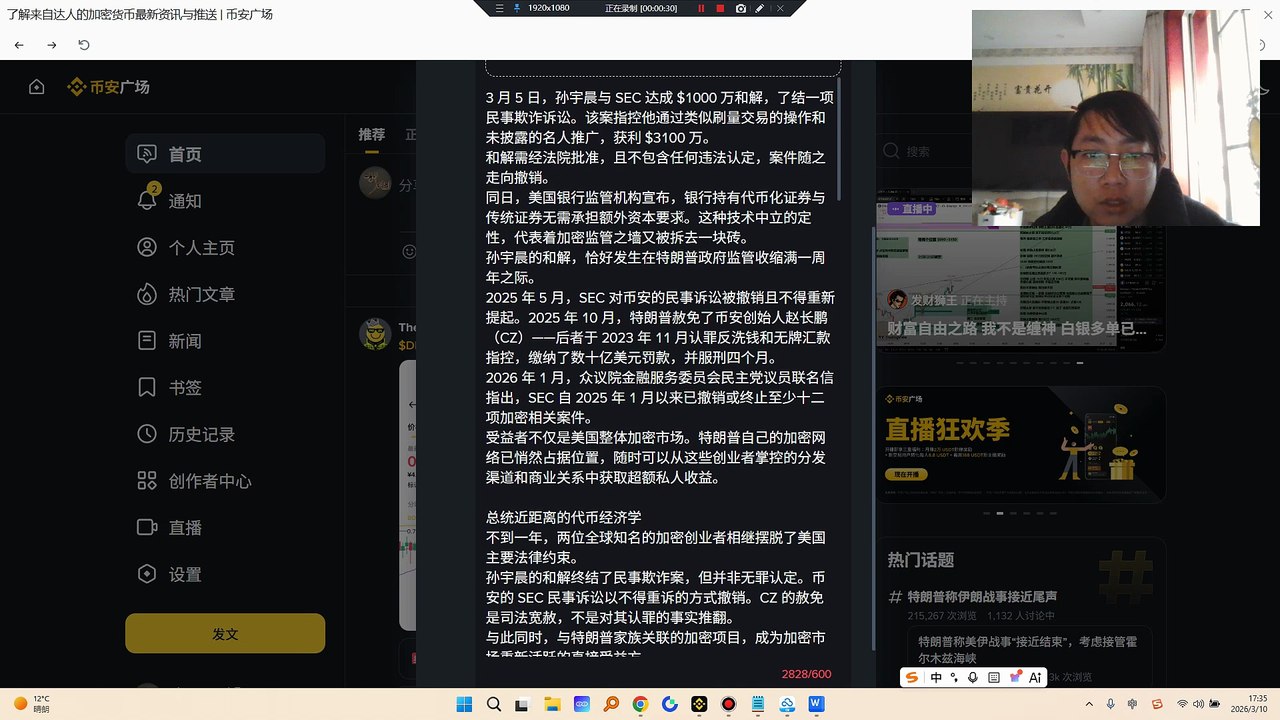
Task: Click the feed post author avatar
Action: click(x=375, y=334)
